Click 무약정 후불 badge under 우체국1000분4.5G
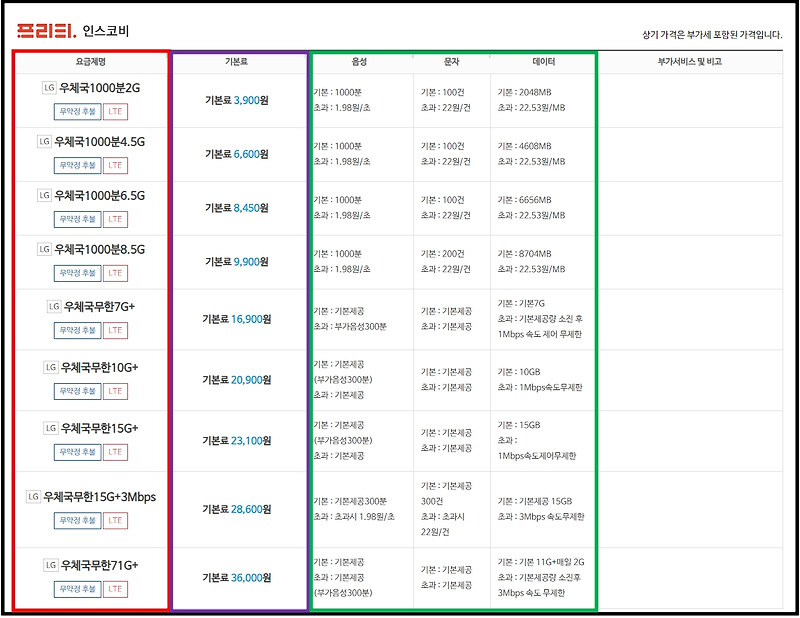This screenshot has height=618, width=800. (x=78, y=165)
